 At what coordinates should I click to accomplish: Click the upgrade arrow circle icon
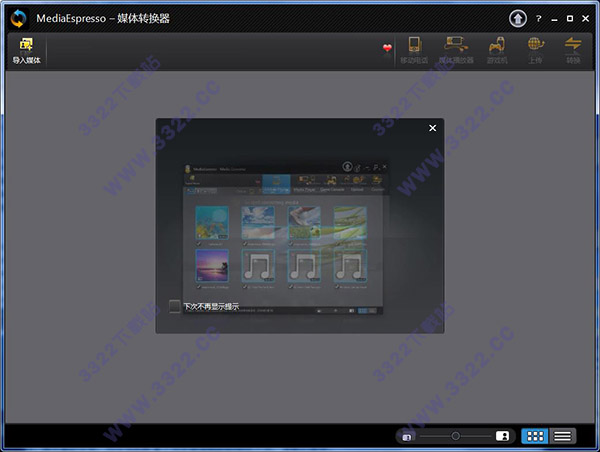(517, 18)
